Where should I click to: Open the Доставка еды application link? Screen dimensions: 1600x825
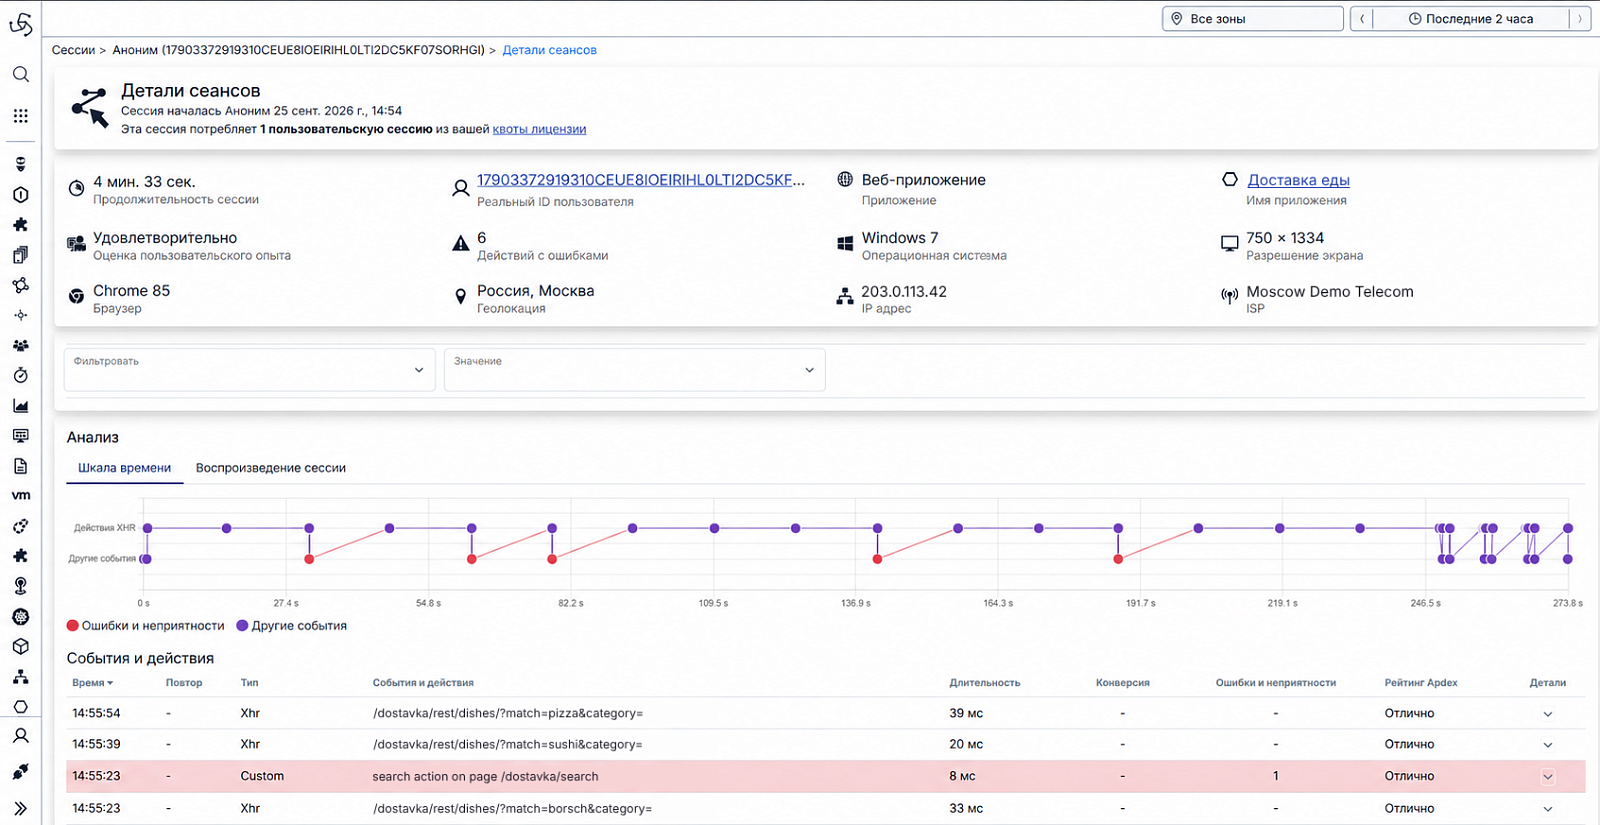[1298, 180]
